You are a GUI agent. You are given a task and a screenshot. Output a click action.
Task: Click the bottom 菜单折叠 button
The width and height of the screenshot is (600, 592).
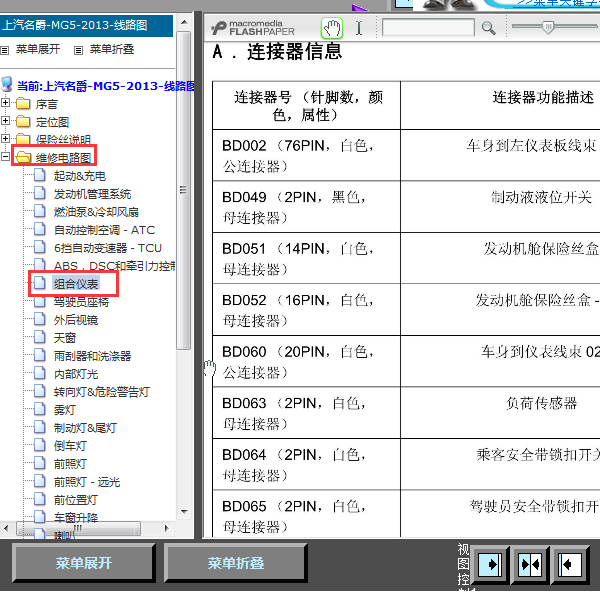(236, 563)
